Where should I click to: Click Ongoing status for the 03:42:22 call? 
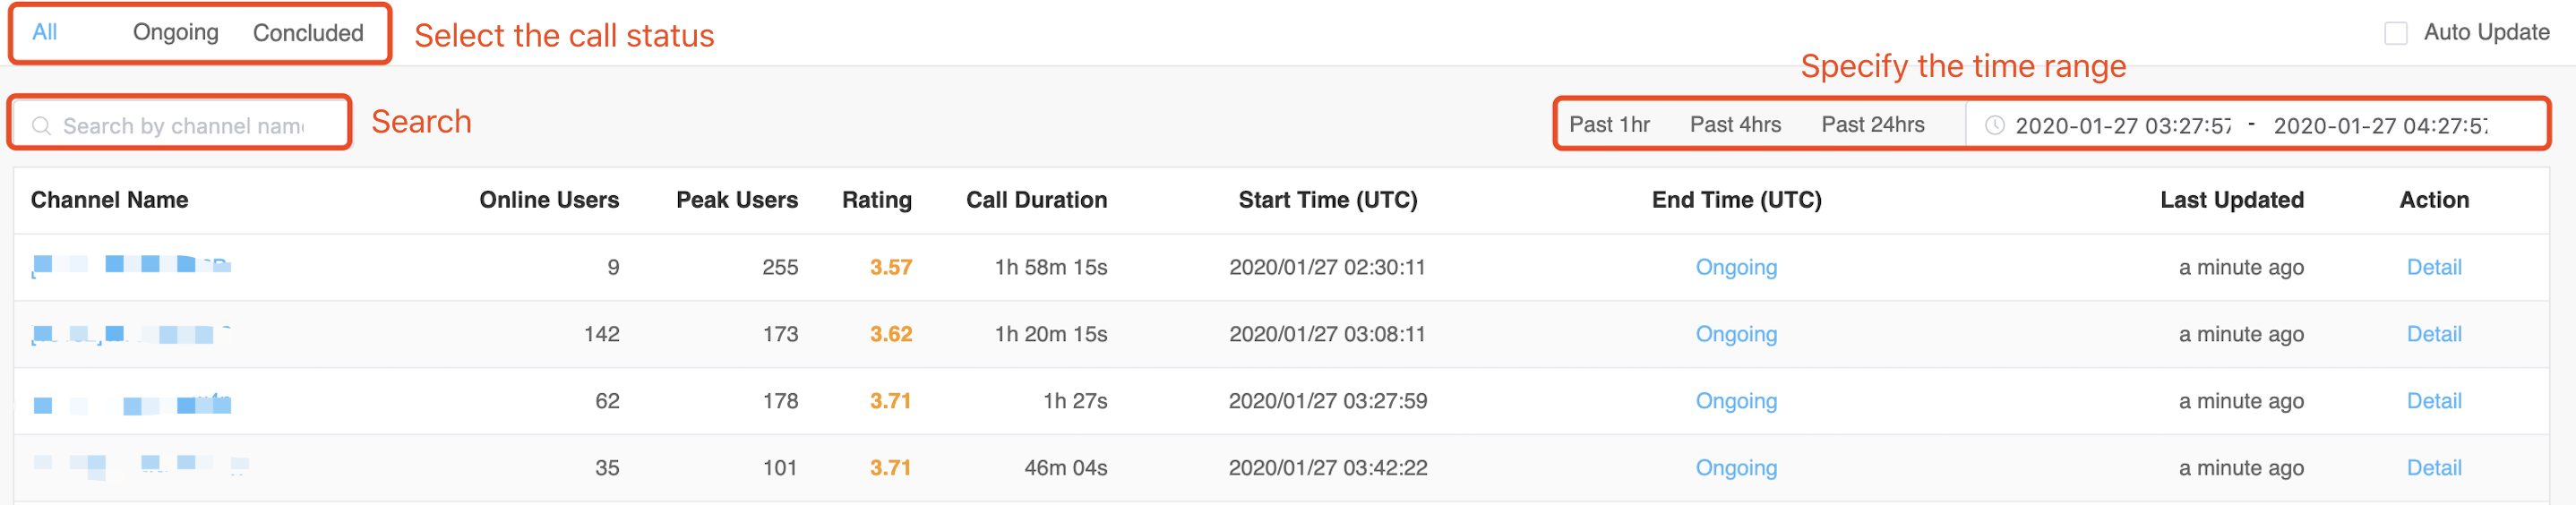point(1736,468)
